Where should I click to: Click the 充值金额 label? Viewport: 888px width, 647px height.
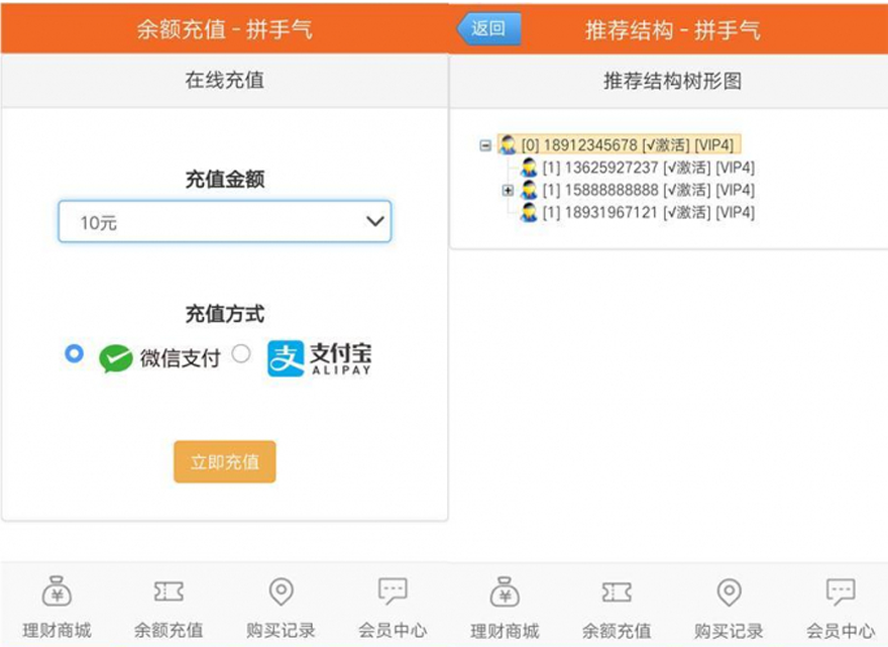point(225,179)
